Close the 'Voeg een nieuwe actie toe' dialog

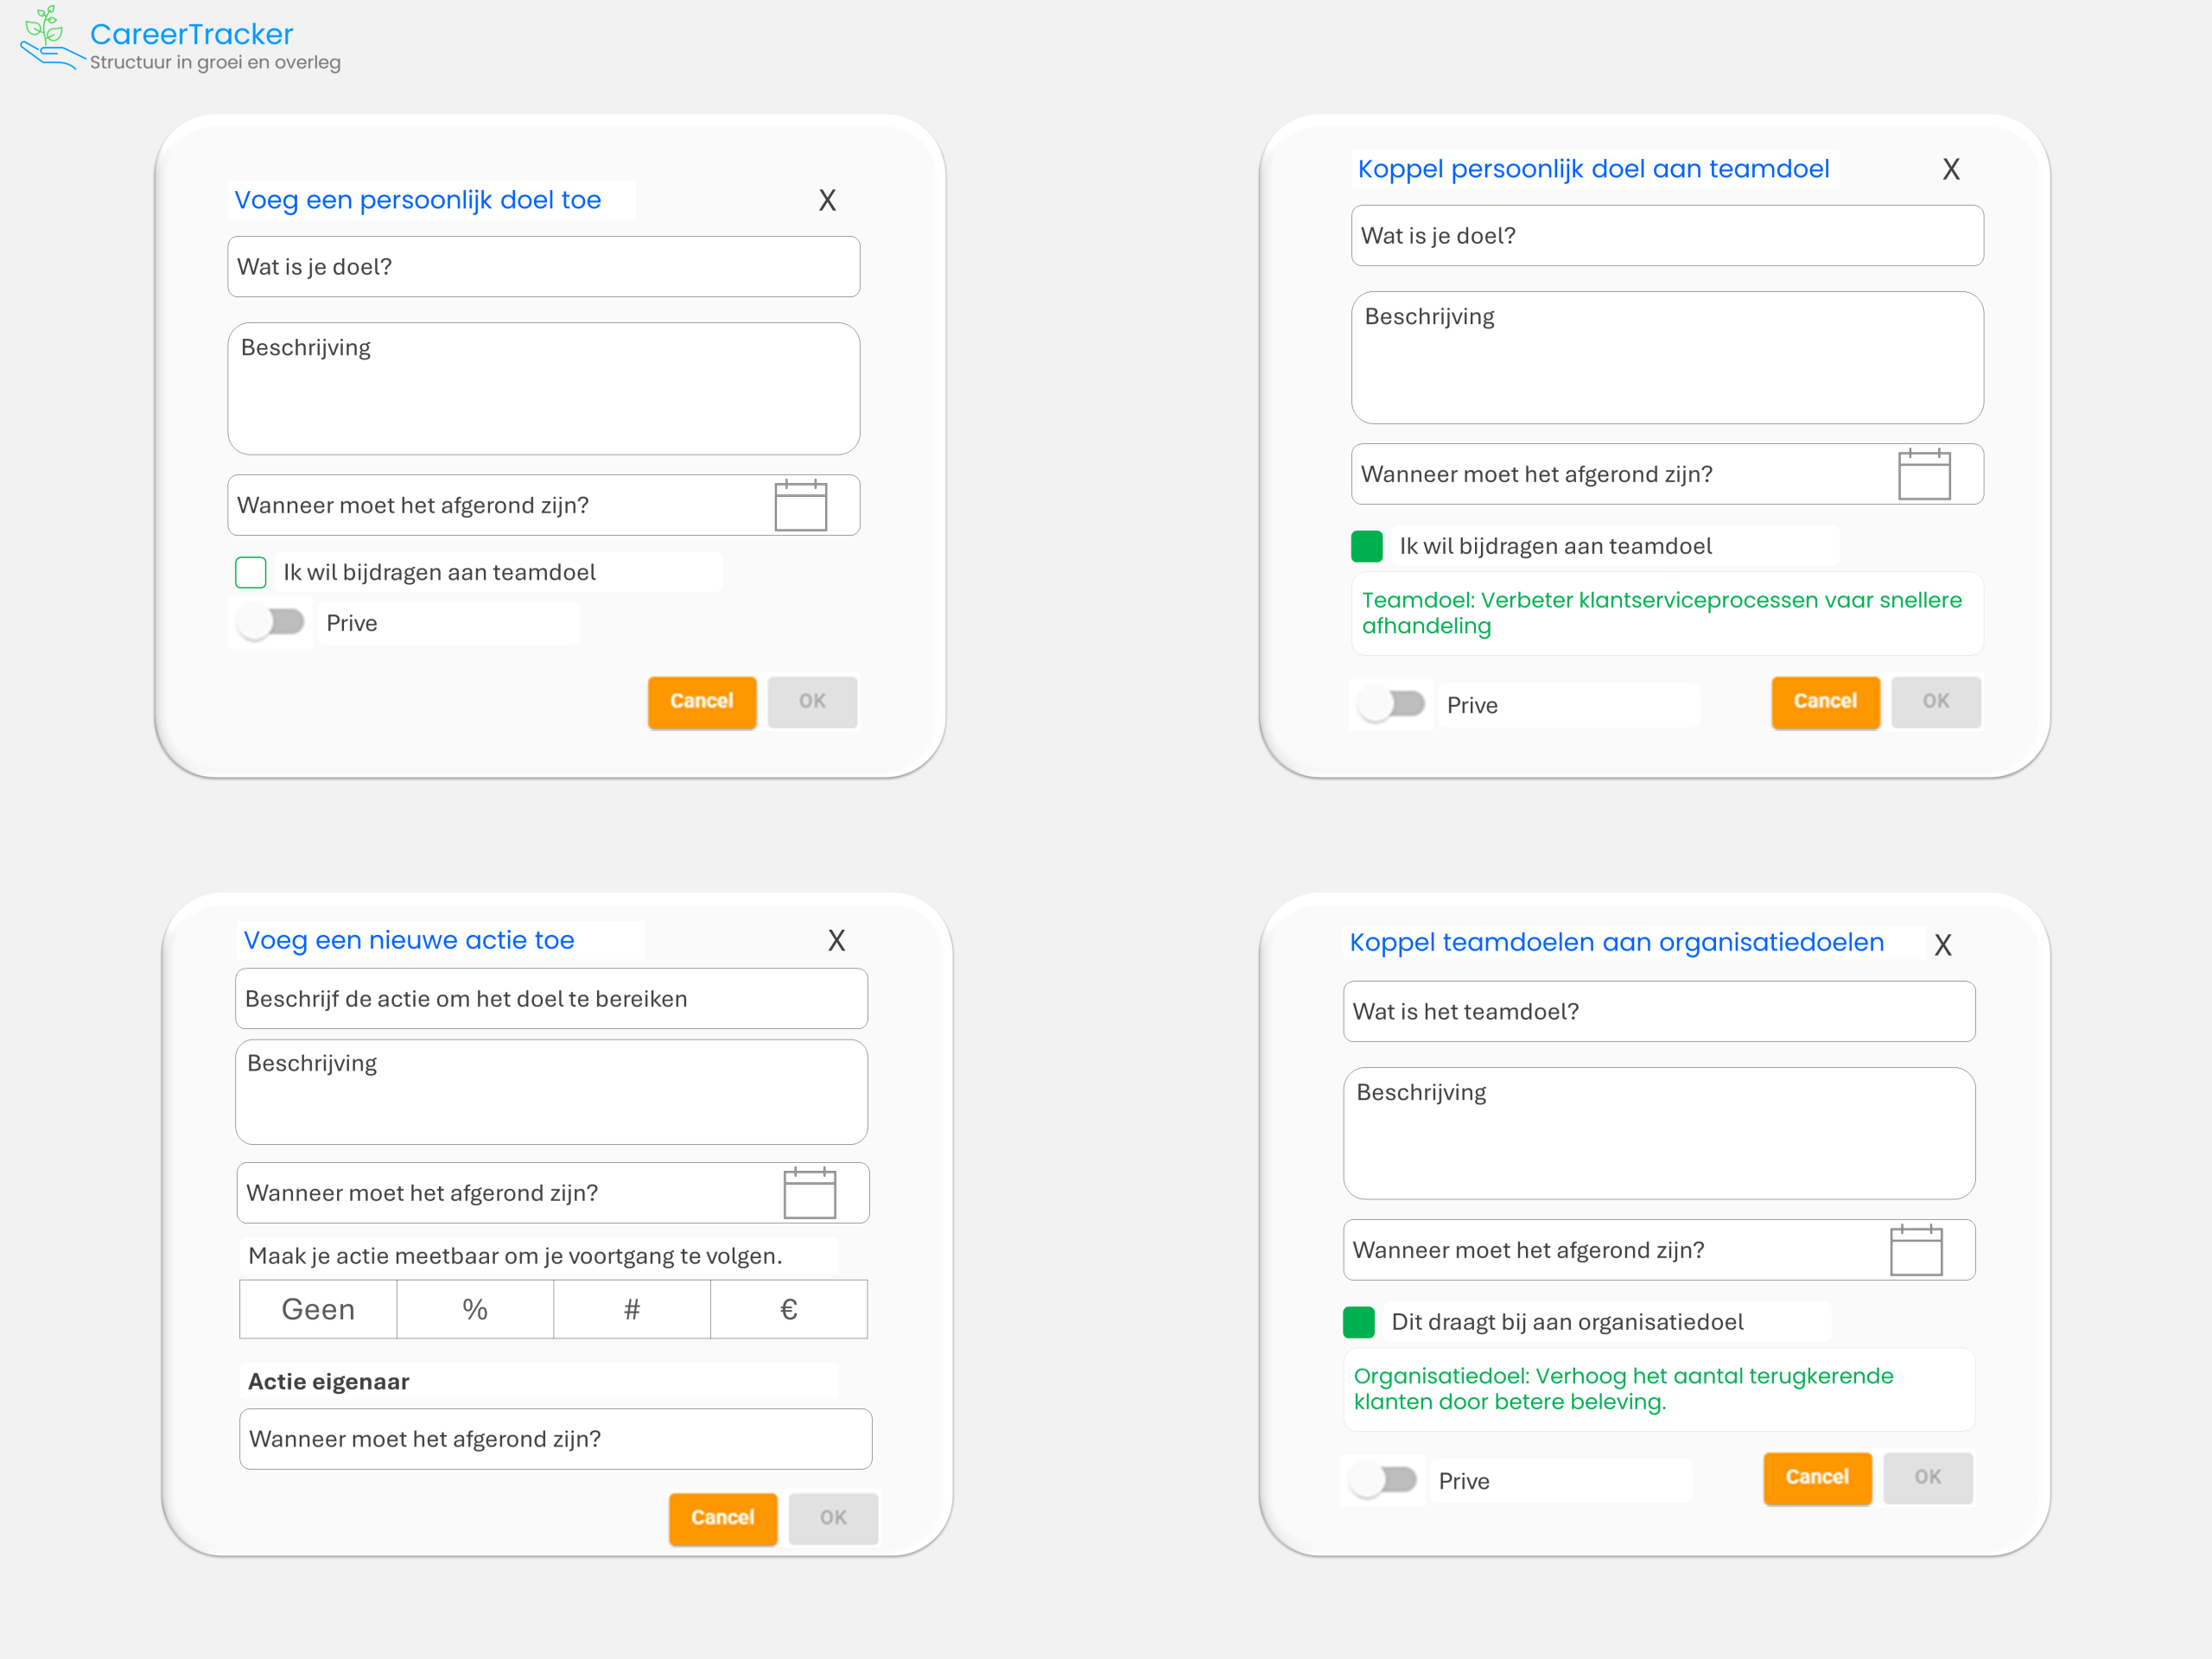837,940
